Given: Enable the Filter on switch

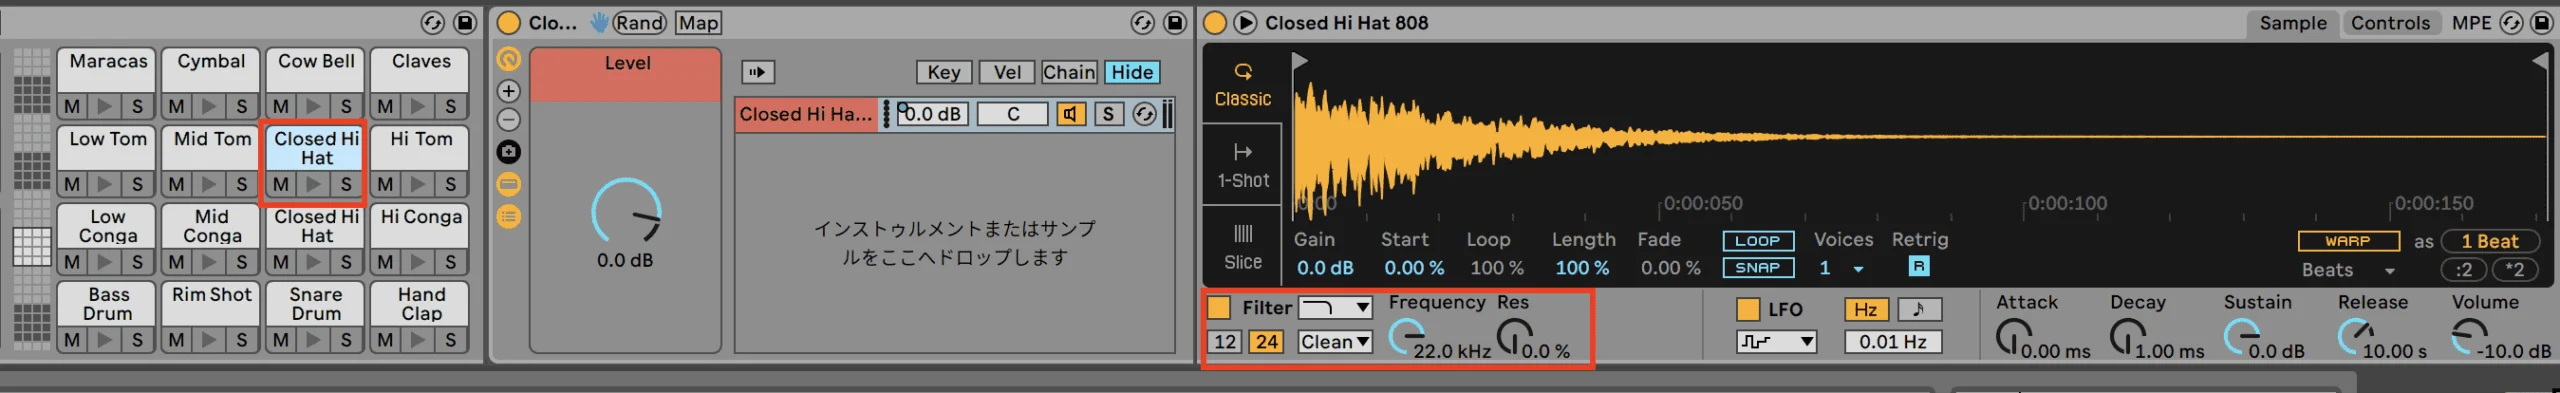Looking at the screenshot, I should point(1219,307).
